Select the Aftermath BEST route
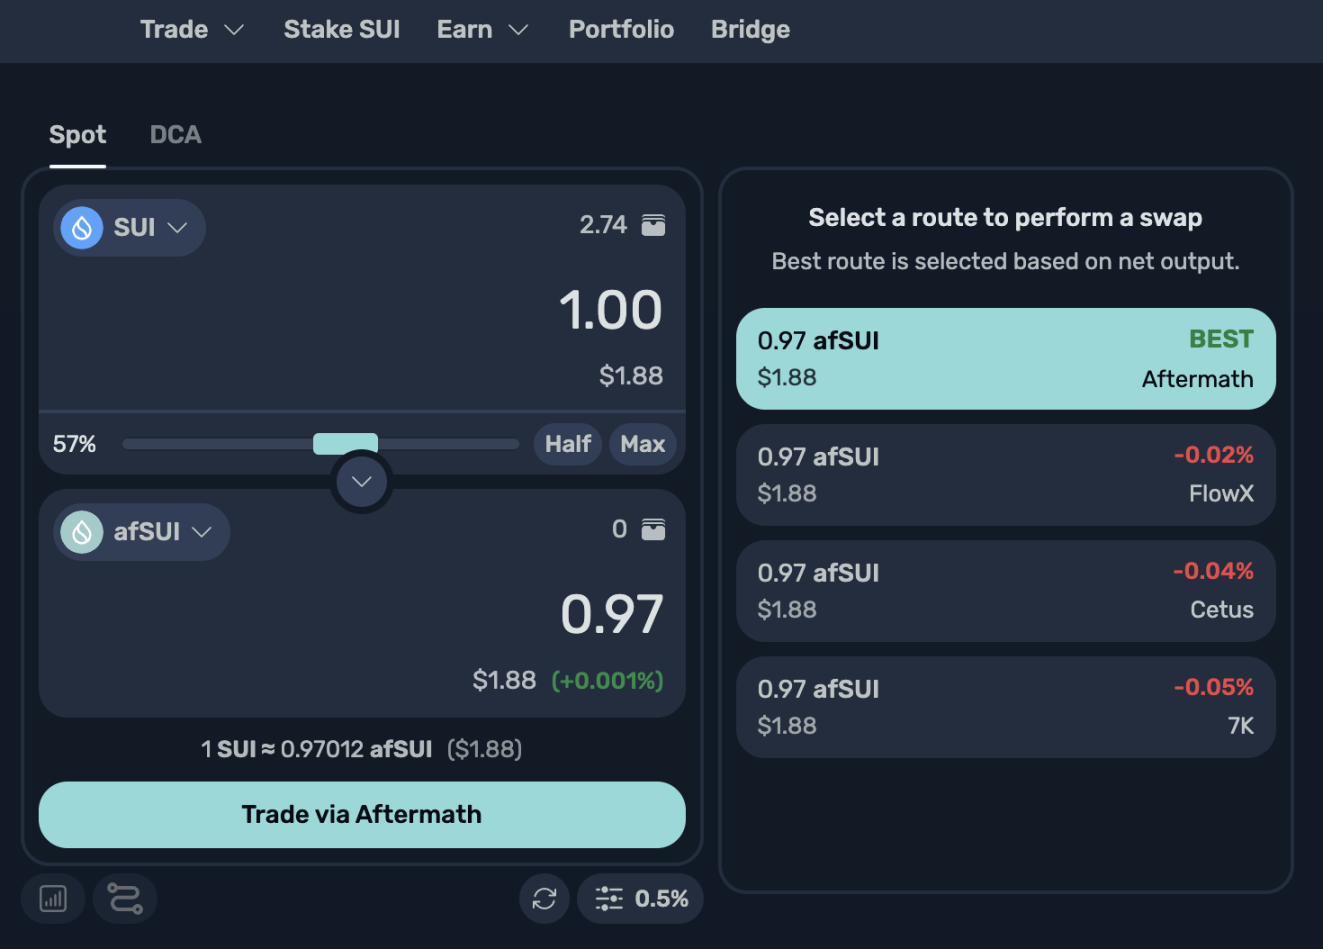The width and height of the screenshot is (1323, 949). 1005,359
